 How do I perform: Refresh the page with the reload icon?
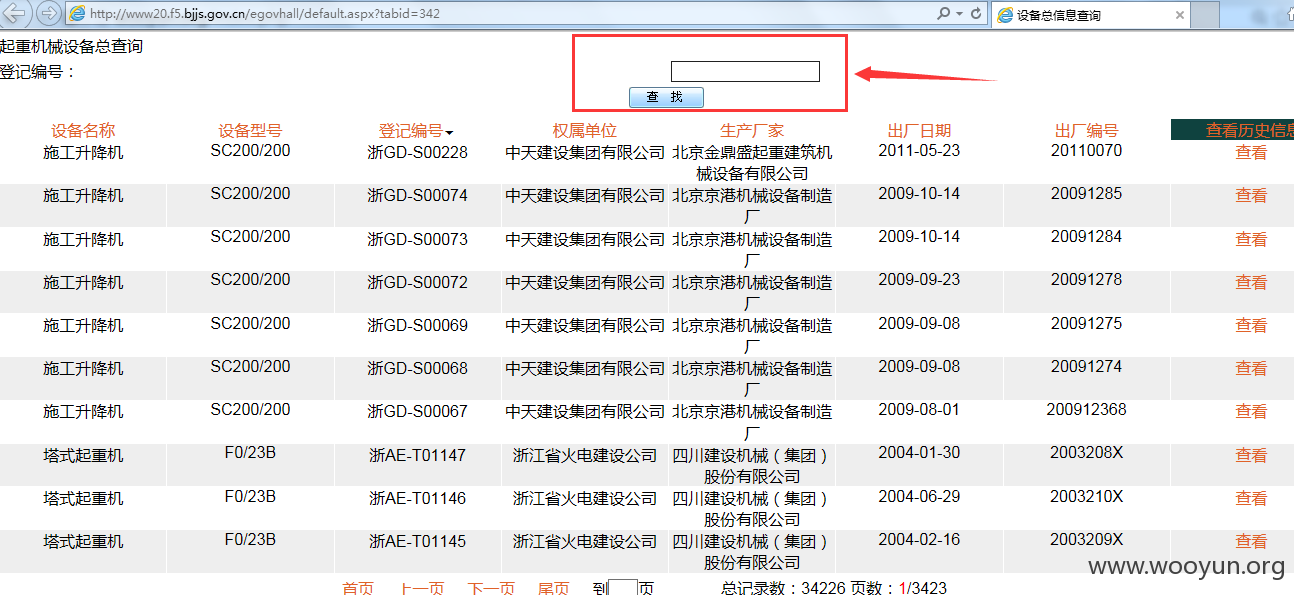tap(976, 14)
